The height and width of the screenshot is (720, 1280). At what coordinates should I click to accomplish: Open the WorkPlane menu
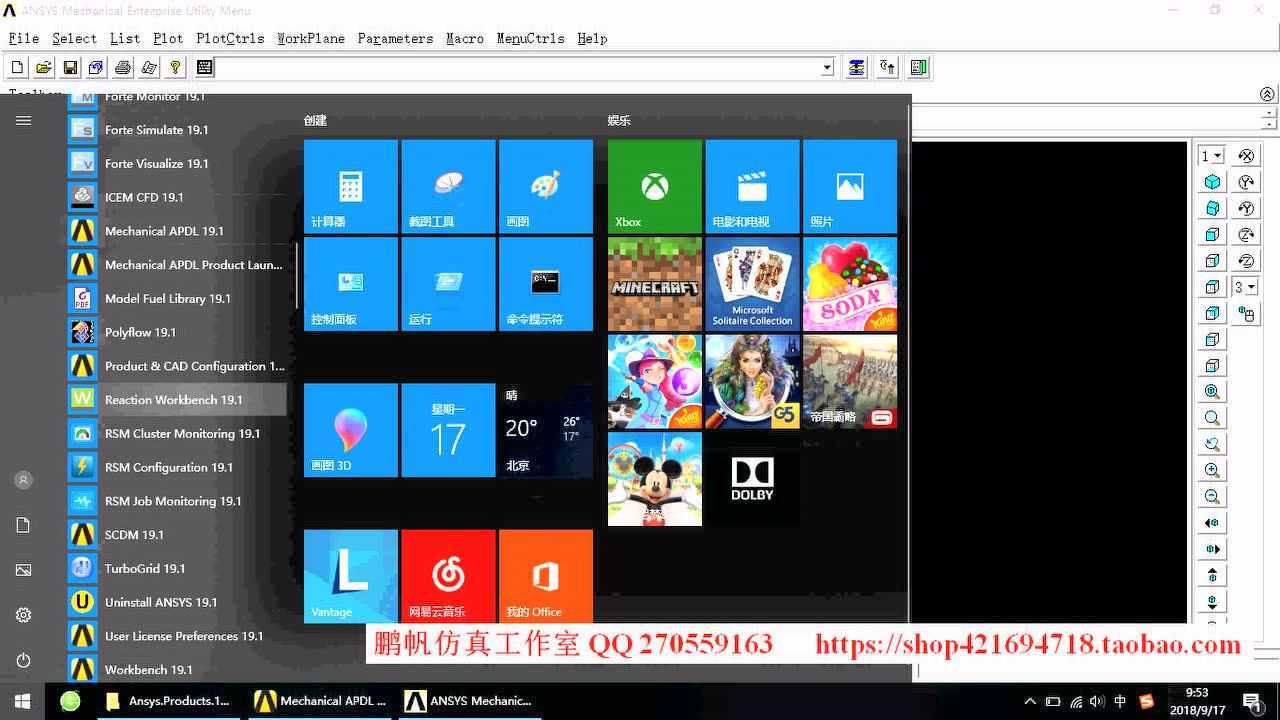(310, 38)
